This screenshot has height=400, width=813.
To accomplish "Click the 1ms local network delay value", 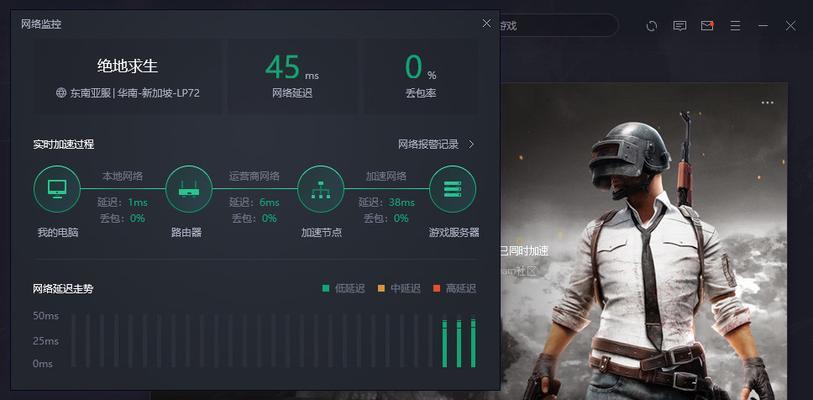I will [x=137, y=202].
